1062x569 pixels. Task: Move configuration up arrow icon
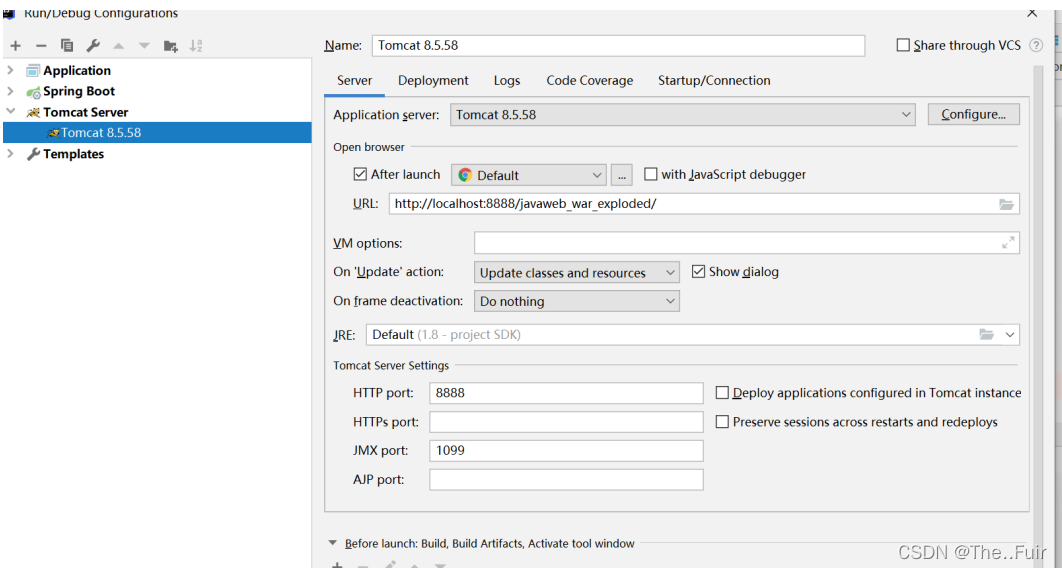pyautogui.click(x=119, y=46)
